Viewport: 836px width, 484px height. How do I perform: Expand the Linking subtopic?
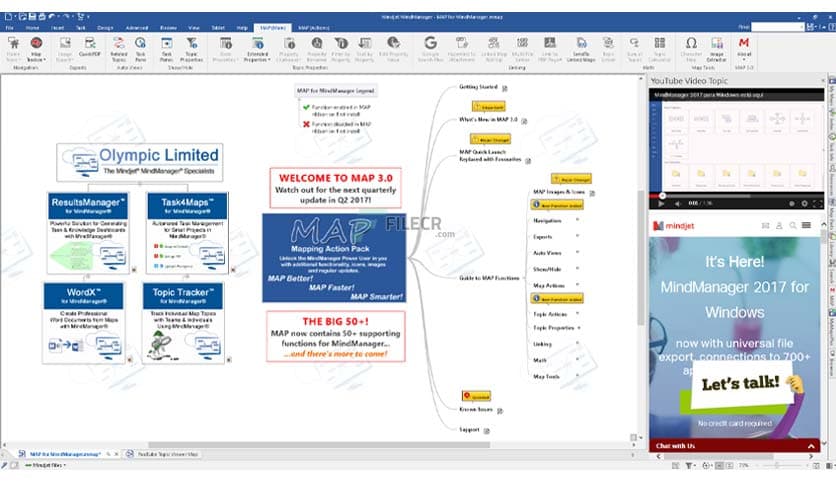click(x=577, y=344)
